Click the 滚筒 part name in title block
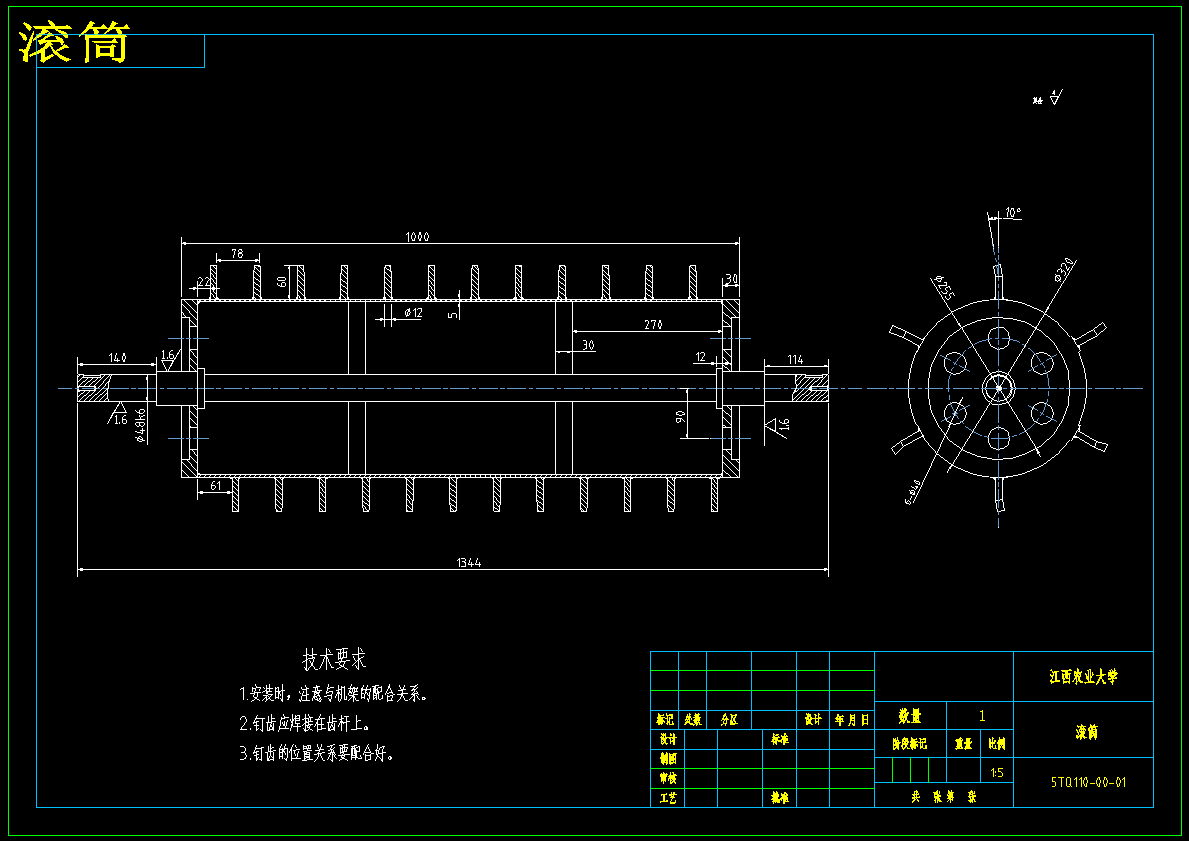 coord(1087,732)
